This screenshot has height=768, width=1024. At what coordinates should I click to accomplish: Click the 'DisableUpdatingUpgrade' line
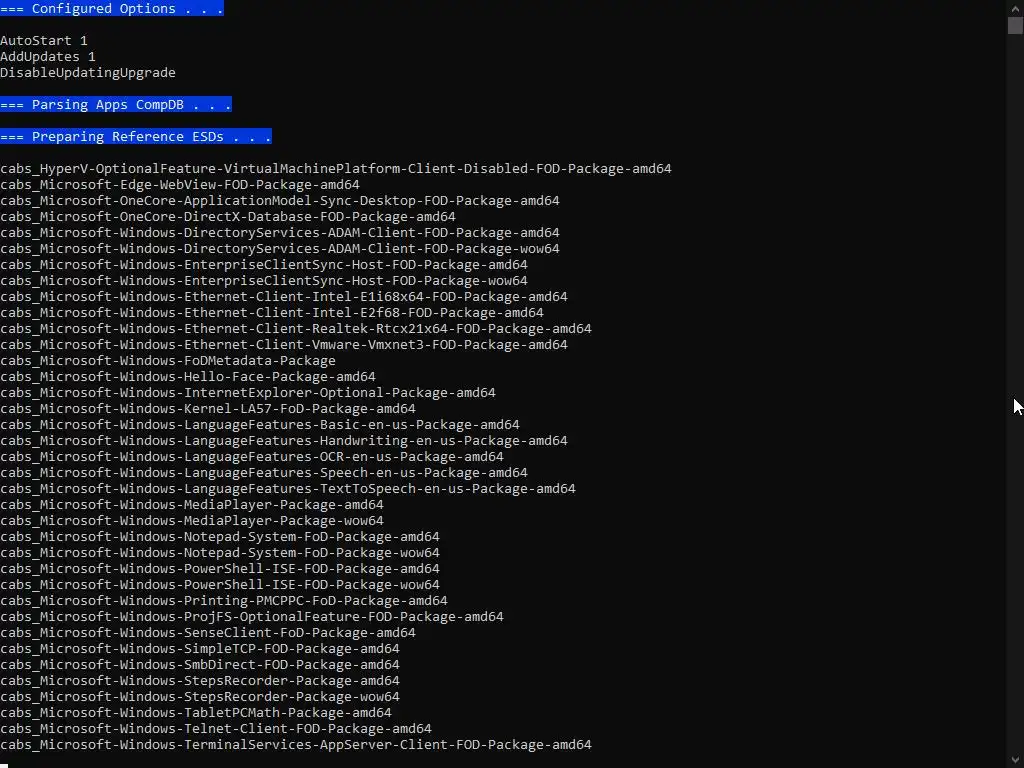[x=88, y=72]
